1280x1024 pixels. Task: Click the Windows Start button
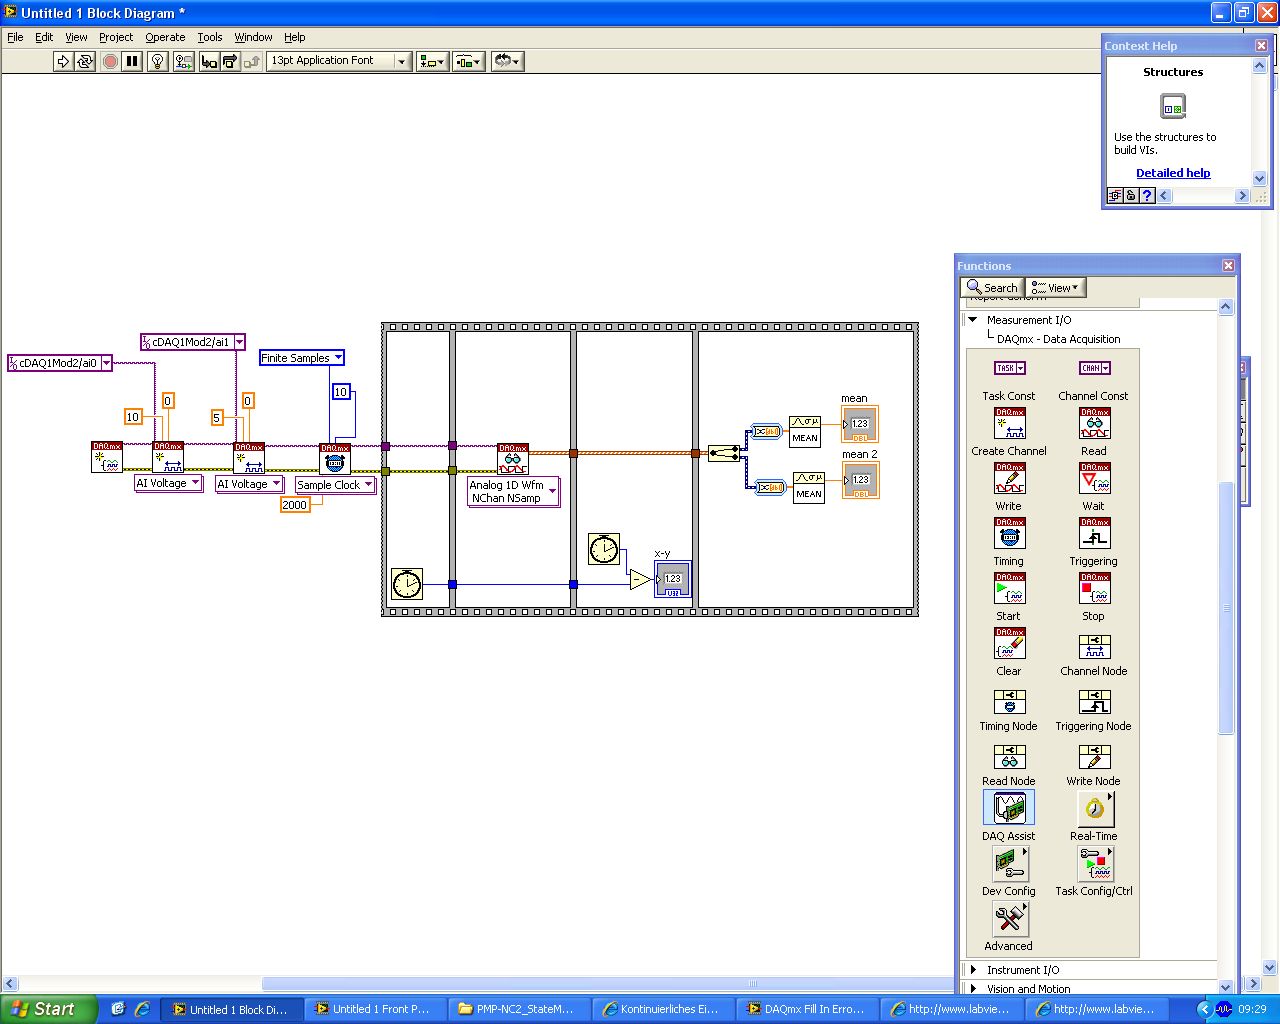[x=48, y=1009]
